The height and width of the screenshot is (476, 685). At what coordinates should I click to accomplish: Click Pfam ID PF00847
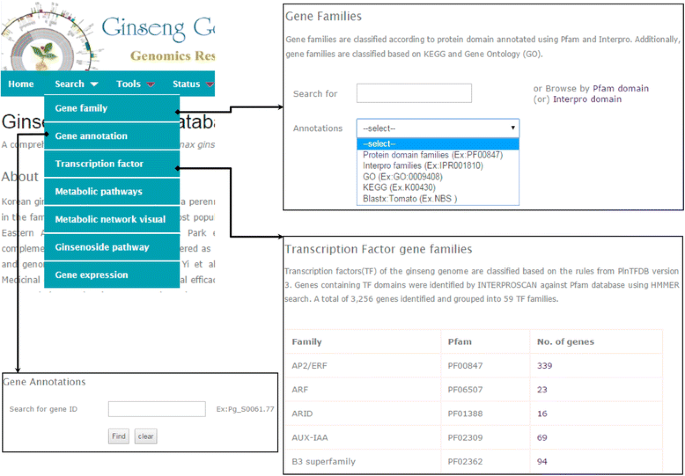(465, 366)
